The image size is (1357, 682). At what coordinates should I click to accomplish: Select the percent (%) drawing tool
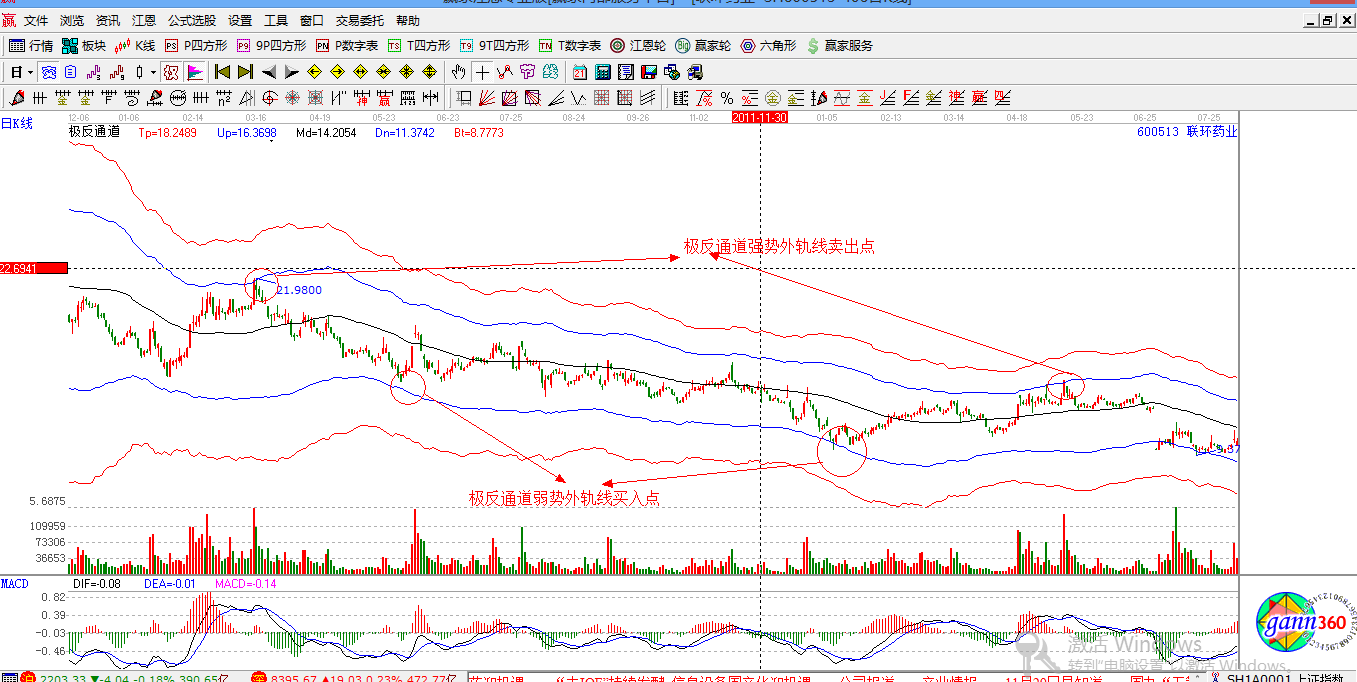[x=727, y=98]
